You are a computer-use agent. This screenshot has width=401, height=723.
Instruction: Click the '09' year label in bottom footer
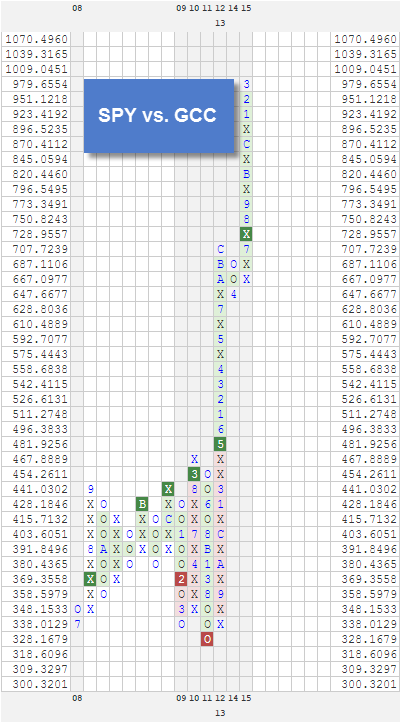[x=181, y=699]
